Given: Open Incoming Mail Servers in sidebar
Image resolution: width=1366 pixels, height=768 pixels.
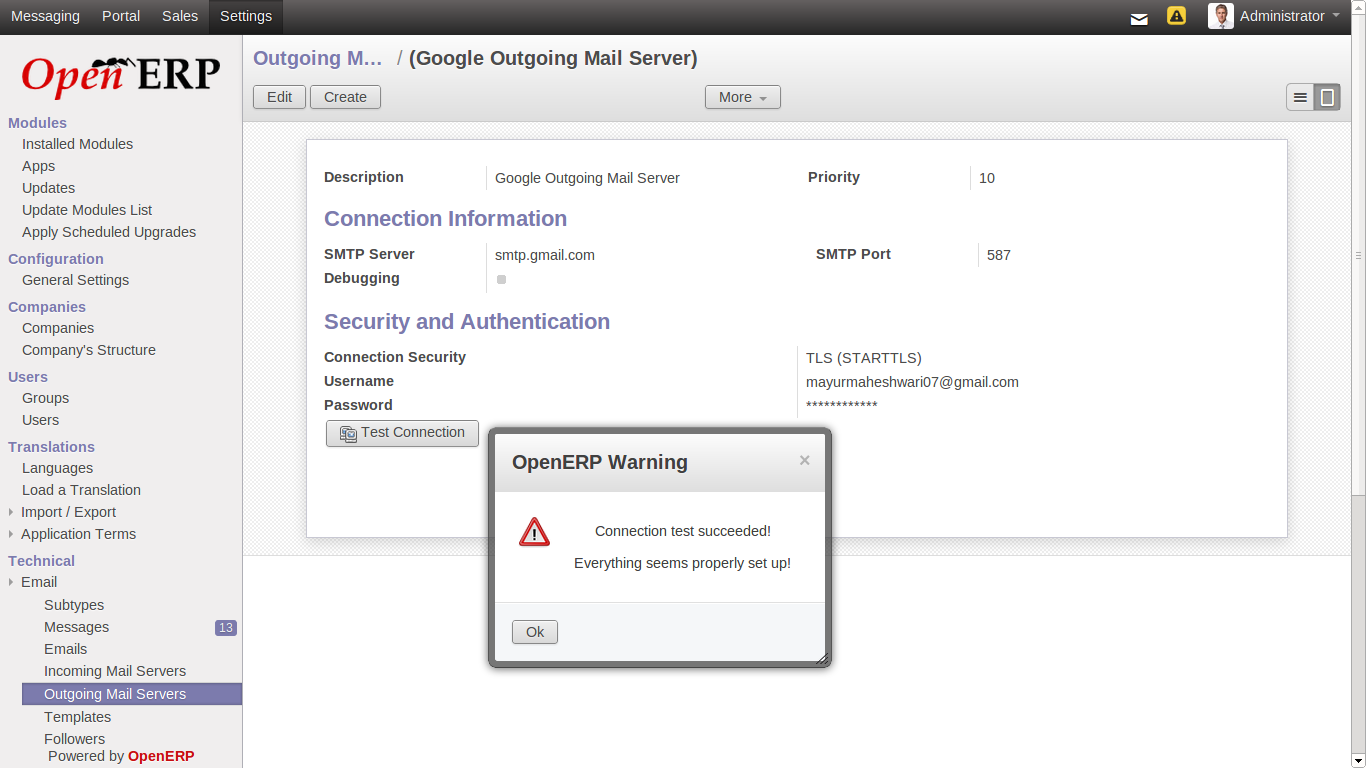Looking at the screenshot, I should point(115,671).
